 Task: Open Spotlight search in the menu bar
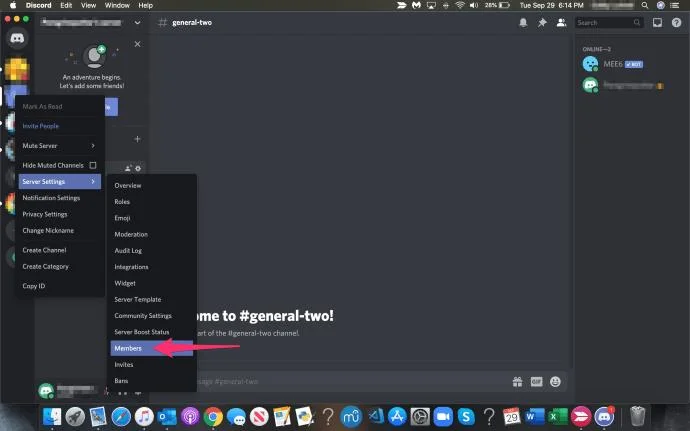(645, 5)
